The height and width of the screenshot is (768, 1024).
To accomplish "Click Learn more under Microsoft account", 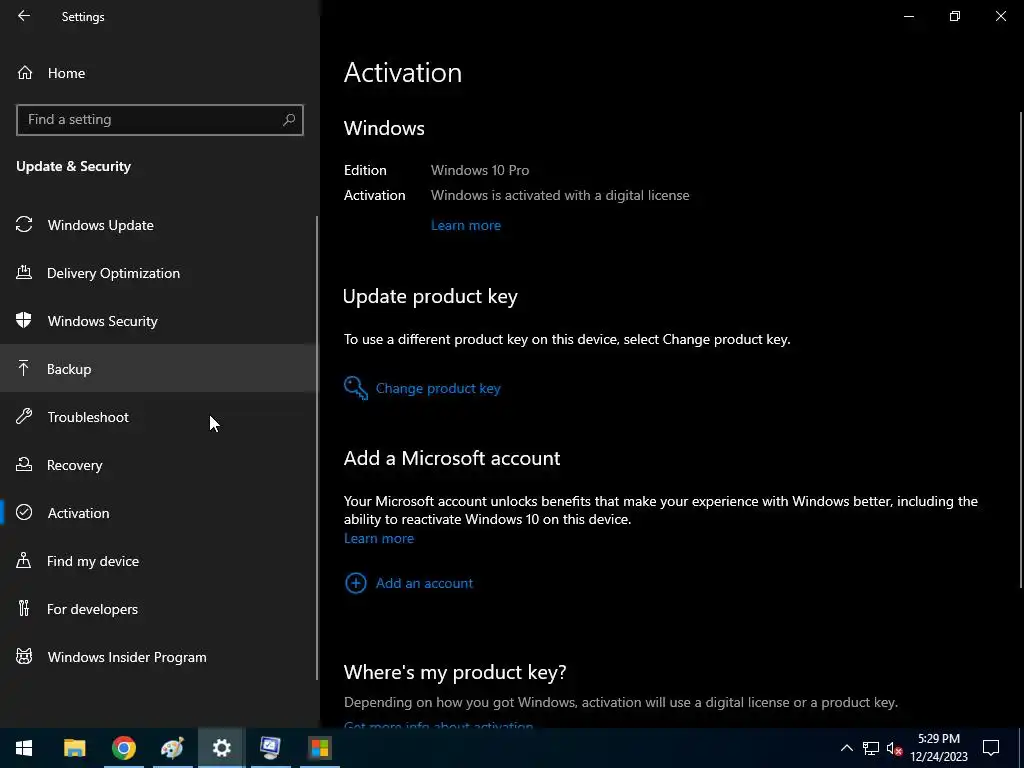I will click(379, 538).
